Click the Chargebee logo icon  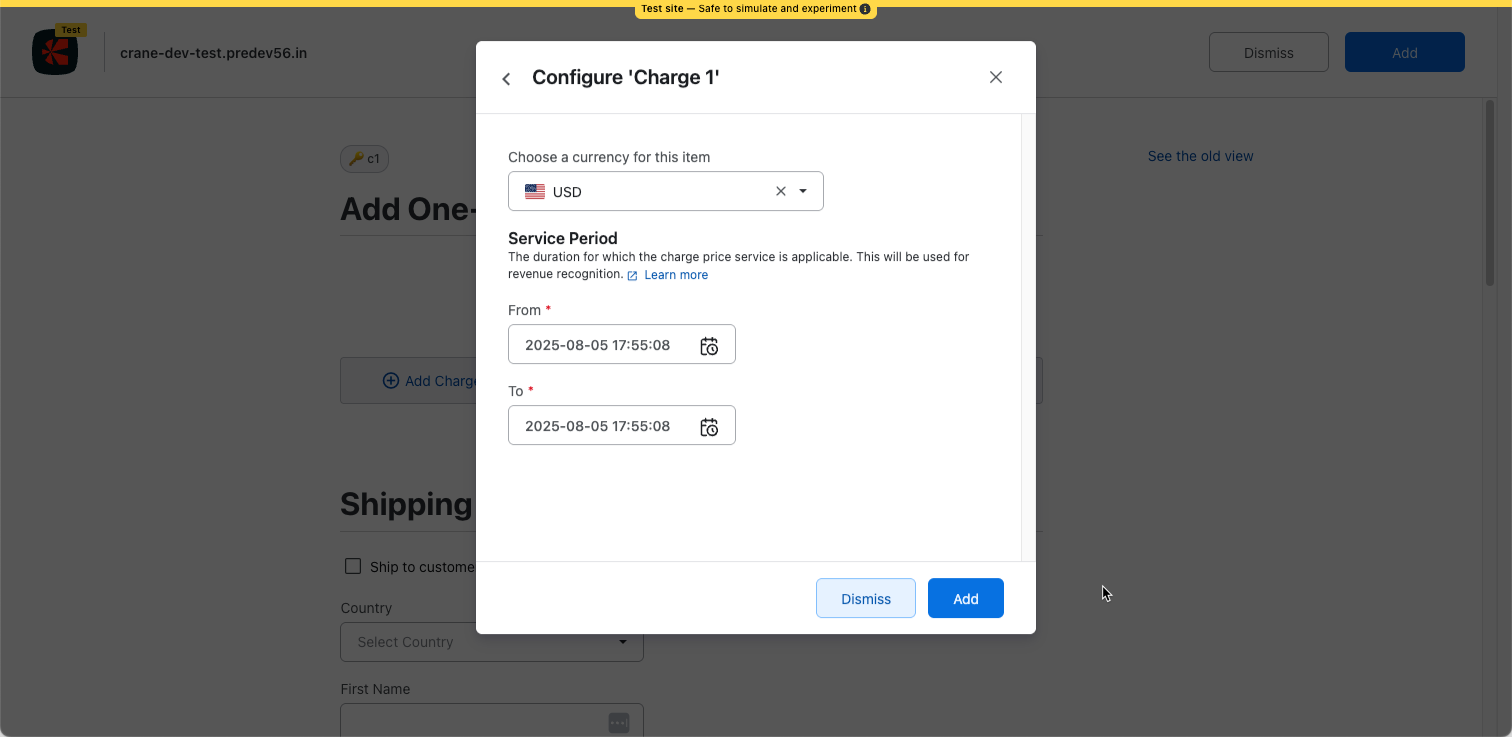coord(54,53)
